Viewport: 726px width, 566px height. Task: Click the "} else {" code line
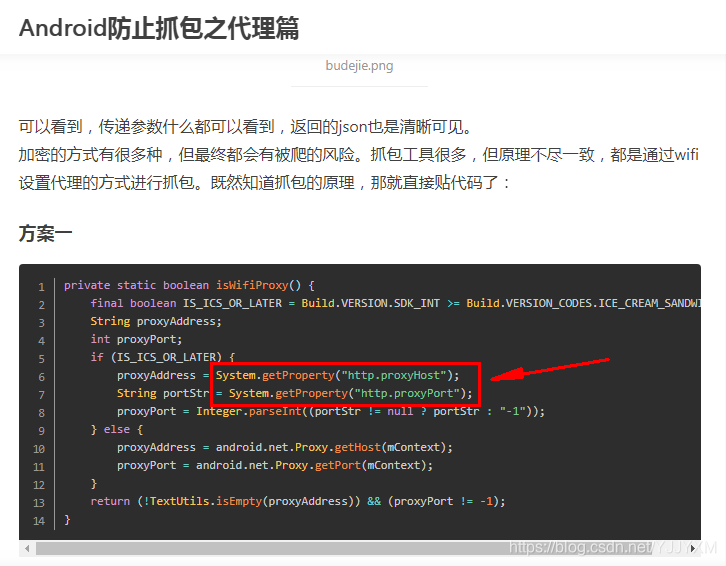pos(117,429)
